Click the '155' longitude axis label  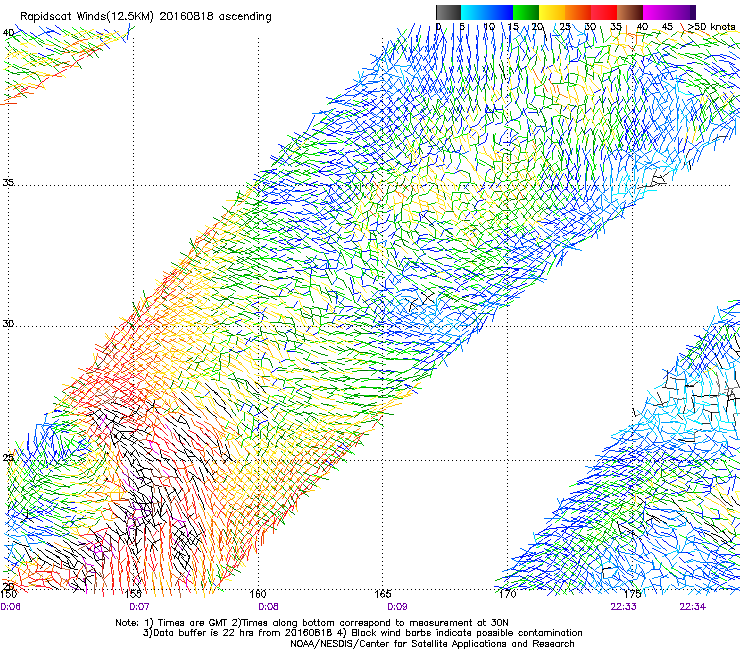134,594
